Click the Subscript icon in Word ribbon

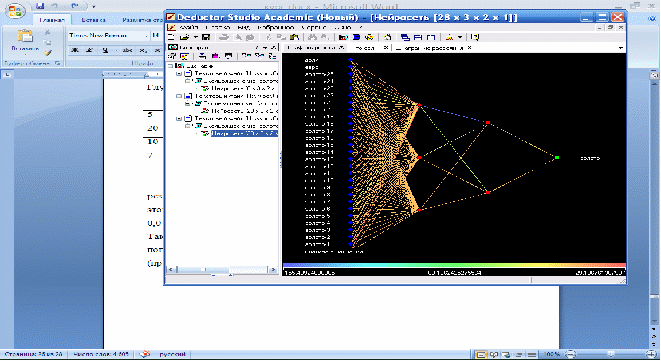144,50
